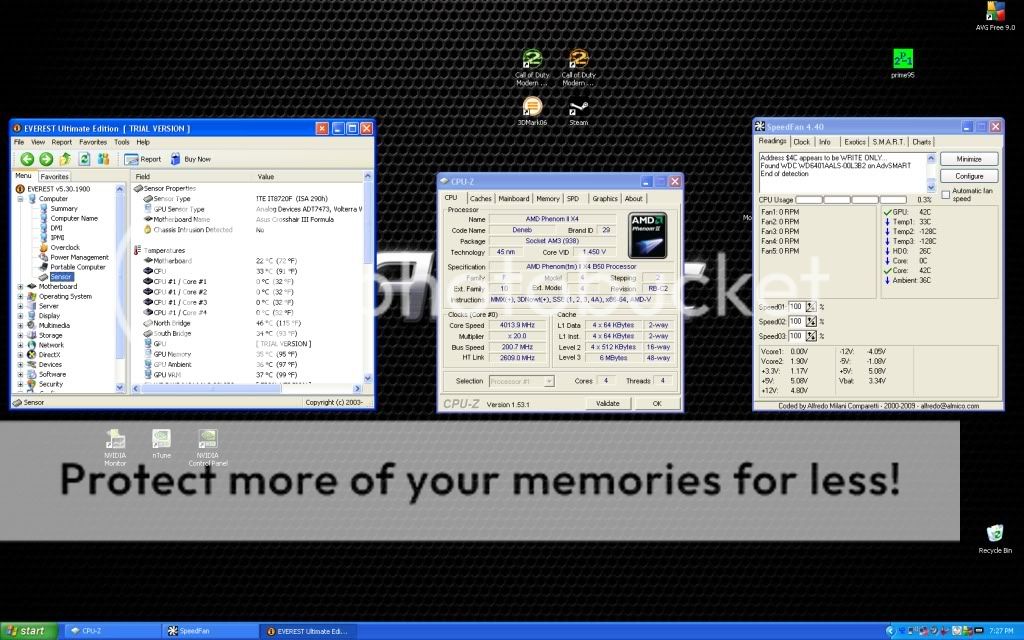Adjust the Speed03 spinner in SpeedFan

coord(810,336)
